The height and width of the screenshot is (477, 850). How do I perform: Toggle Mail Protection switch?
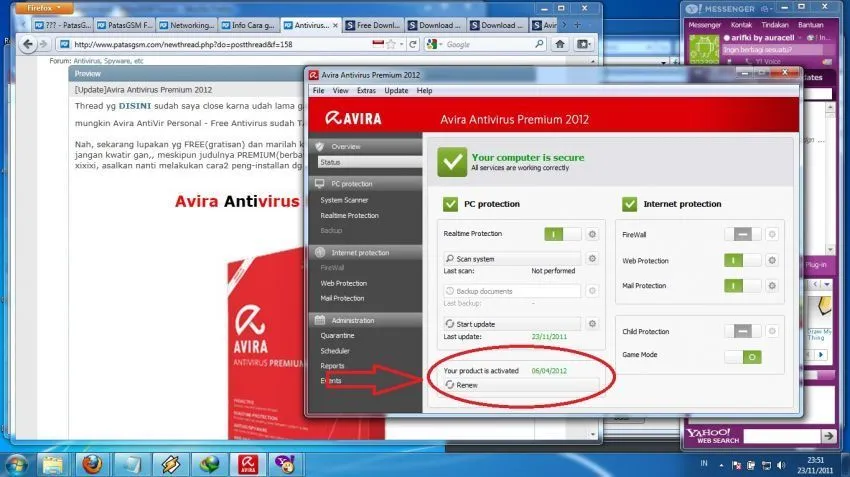(742, 286)
